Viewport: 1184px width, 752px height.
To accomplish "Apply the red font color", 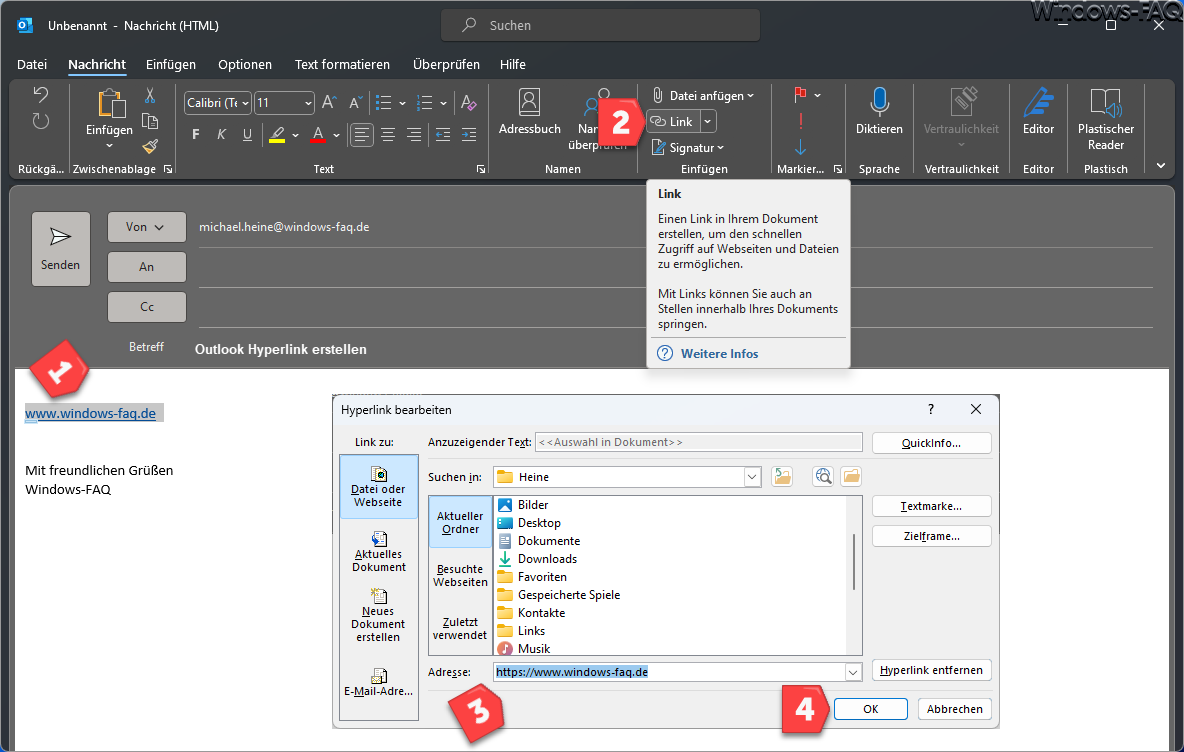I will [319, 135].
